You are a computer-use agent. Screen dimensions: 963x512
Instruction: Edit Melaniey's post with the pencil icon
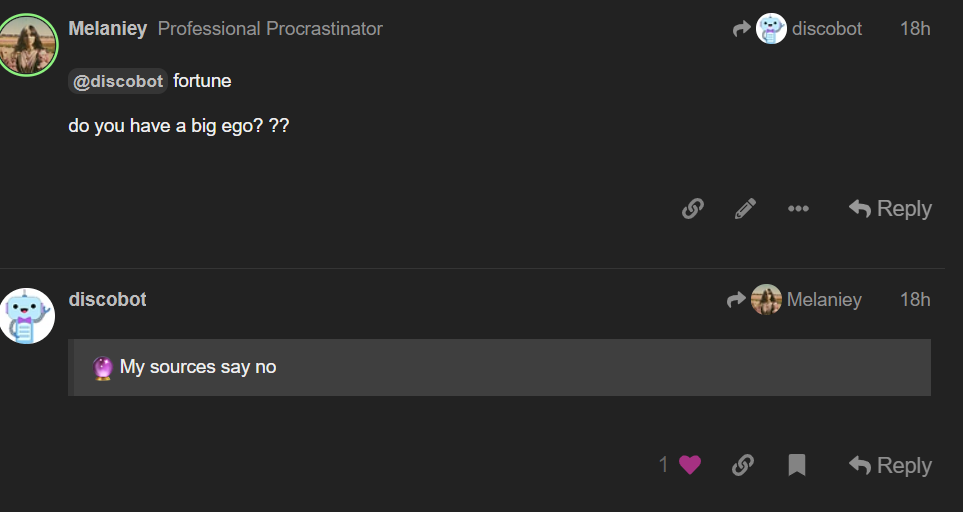point(745,208)
